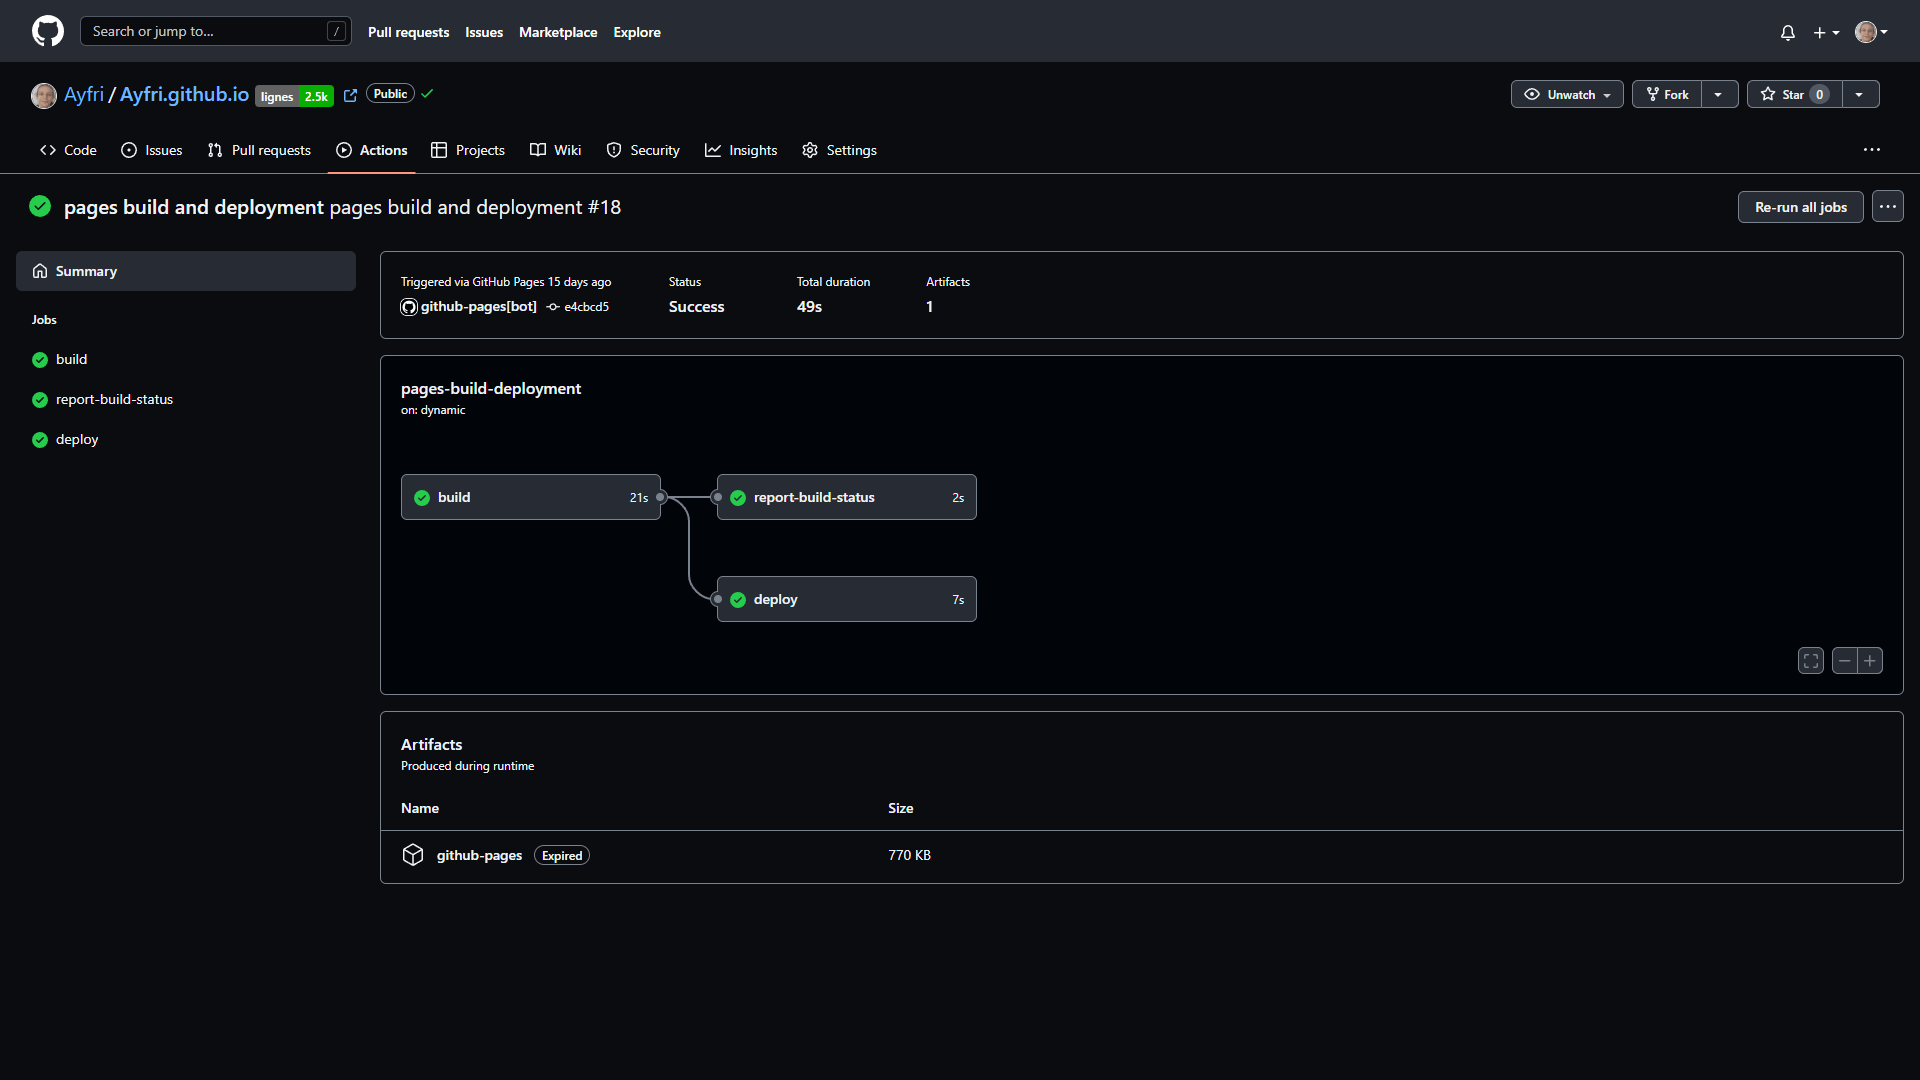This screenshot has height=1080, width=1920.
Task: Expand the Unwatch notifications dropdown
Action: [x=1567, y=94]
